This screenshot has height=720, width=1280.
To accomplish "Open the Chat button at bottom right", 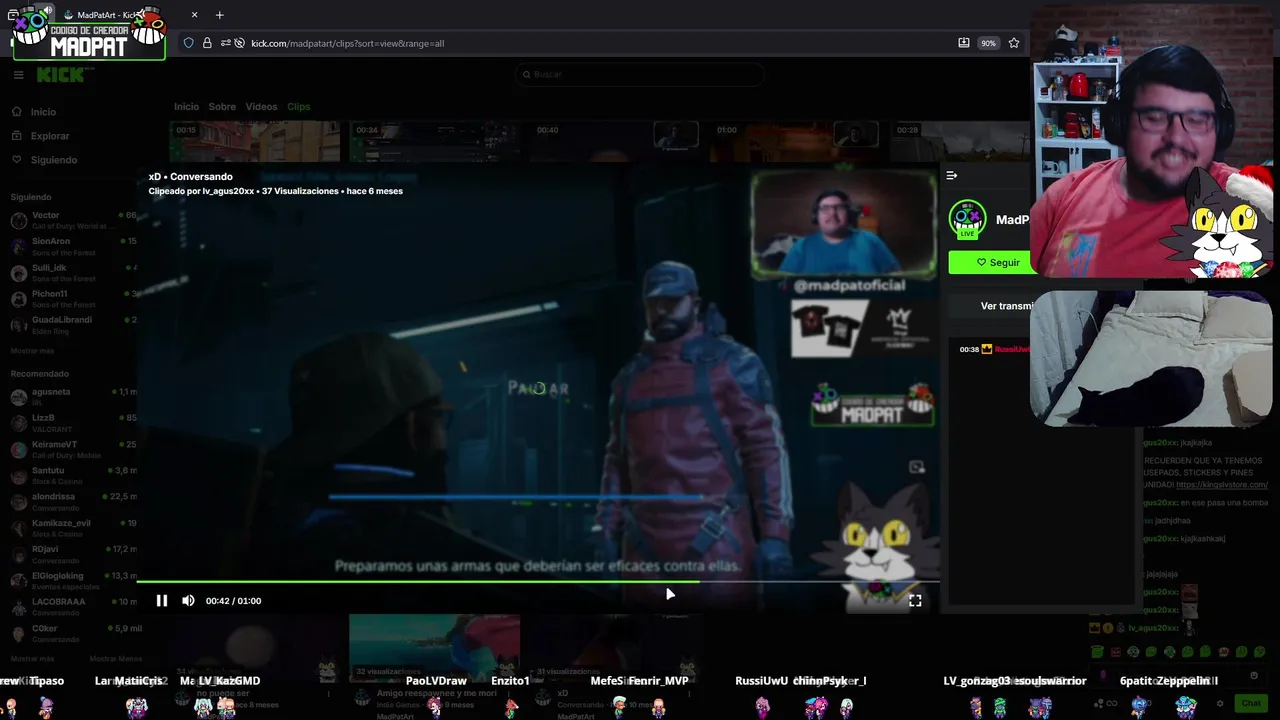I will [x=1251, y=703].
